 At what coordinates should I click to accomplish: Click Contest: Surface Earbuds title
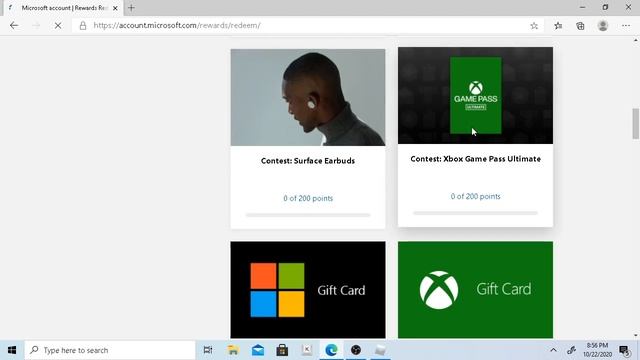click(x=308, y=161)
